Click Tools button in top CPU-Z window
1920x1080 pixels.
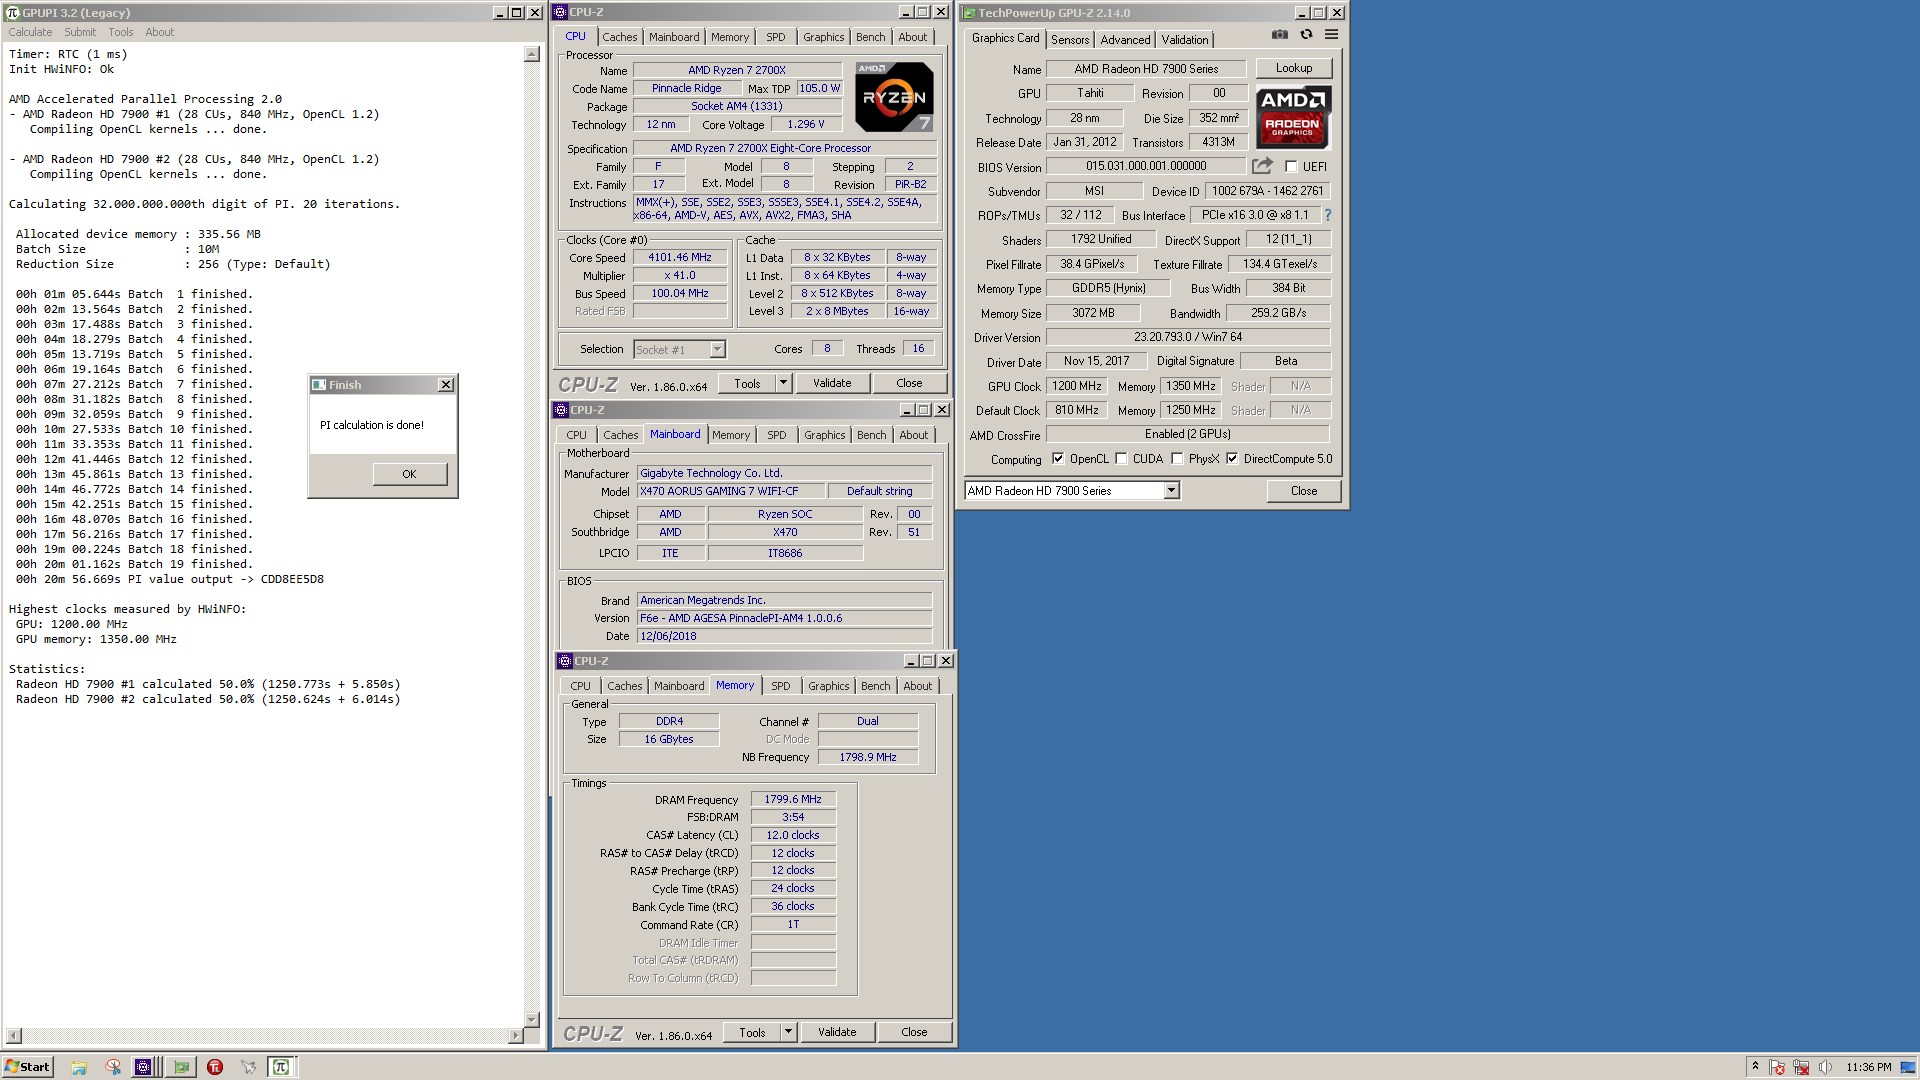coord(747,383)
